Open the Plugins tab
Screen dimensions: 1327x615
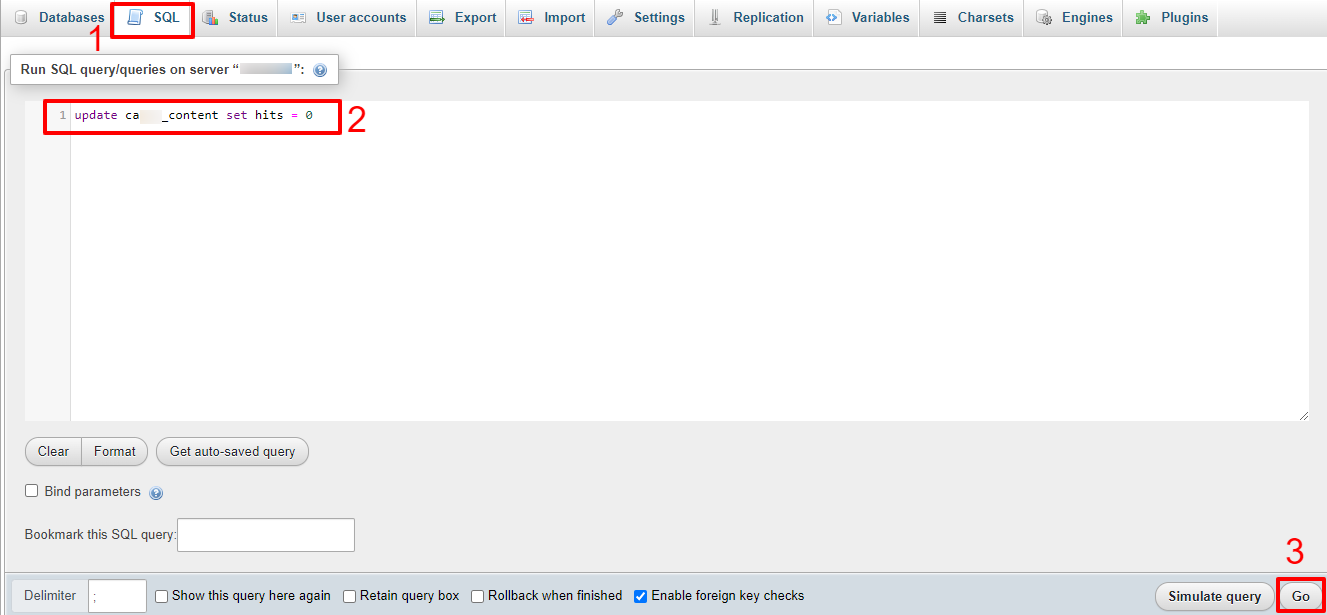1171,18
